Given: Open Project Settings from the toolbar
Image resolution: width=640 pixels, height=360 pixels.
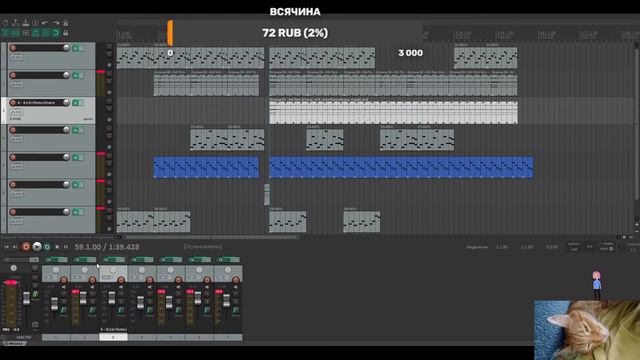Looking at the screenshot, I should 36,23.
